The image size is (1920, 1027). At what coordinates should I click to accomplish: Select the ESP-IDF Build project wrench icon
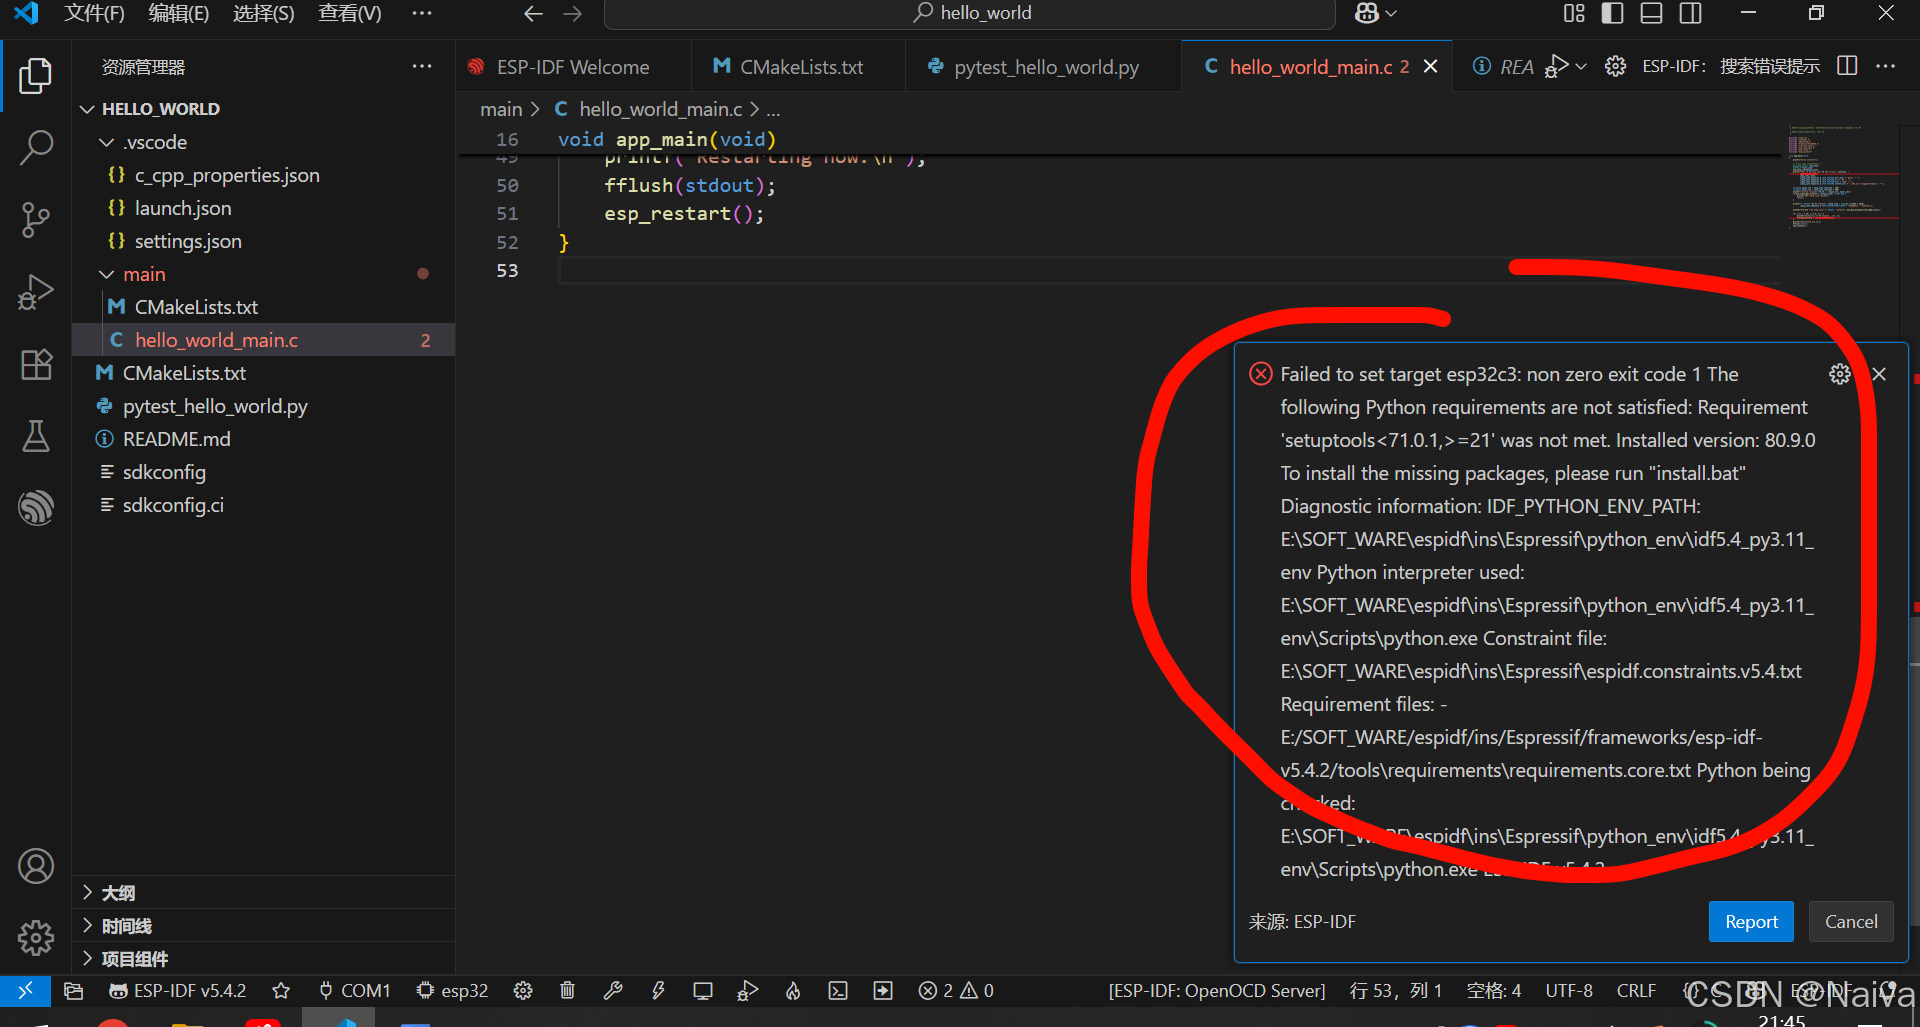[613, 990]
